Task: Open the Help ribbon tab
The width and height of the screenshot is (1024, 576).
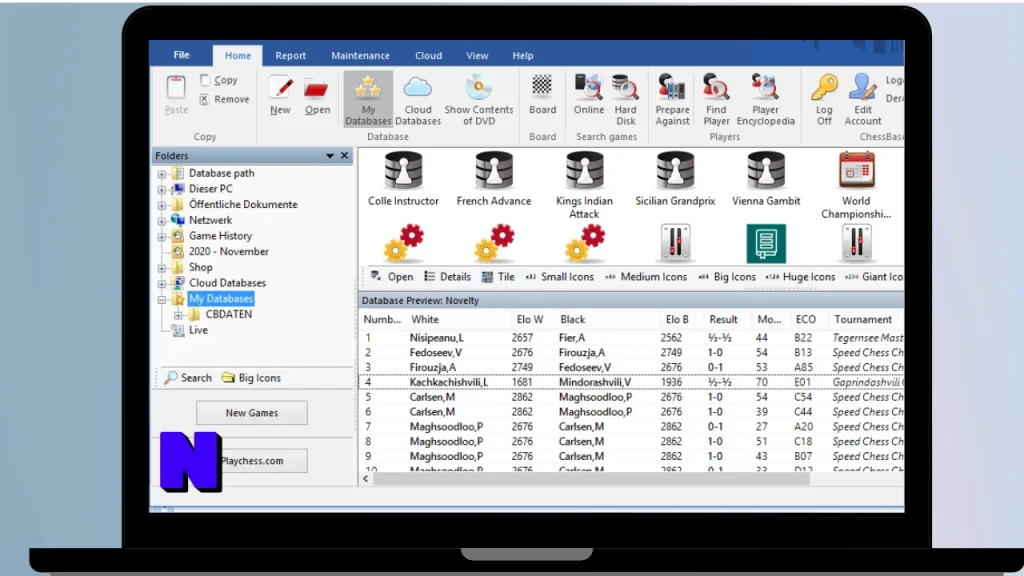Action: (x=522, y=56)
